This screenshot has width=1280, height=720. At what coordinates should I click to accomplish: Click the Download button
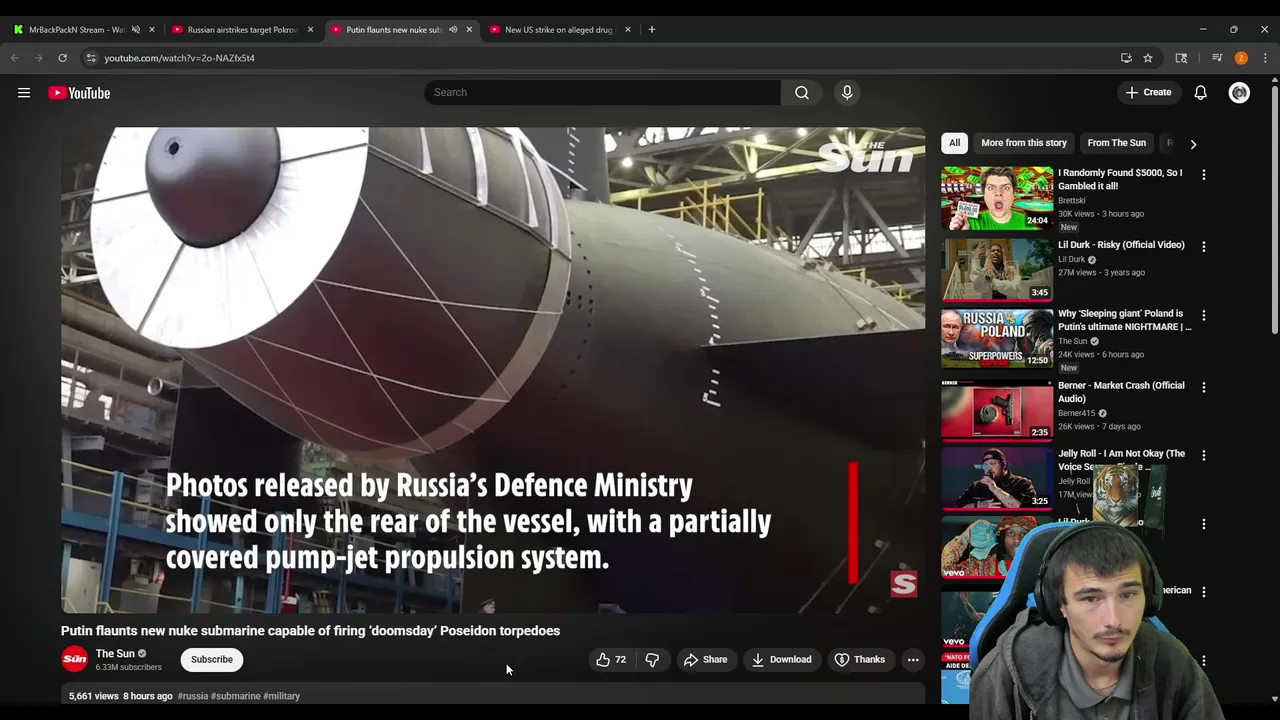781,659
